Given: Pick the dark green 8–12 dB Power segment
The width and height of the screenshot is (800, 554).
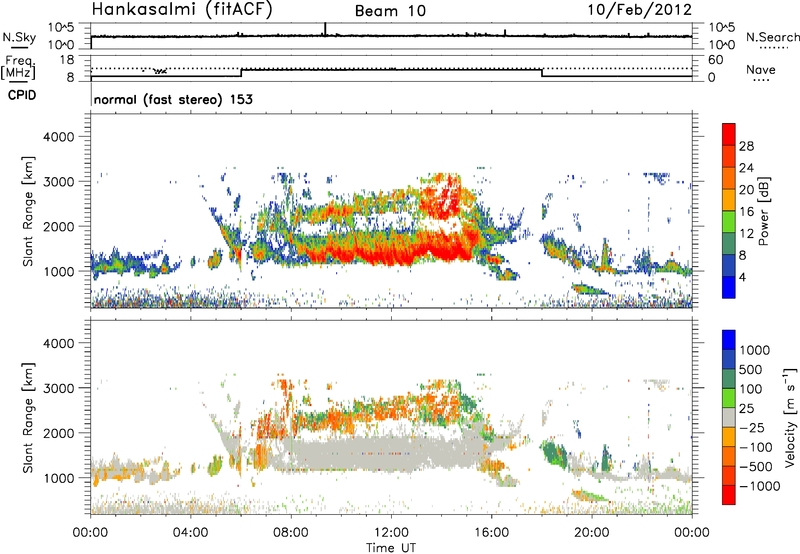Looking at the screenshot, I should [729, 243].
